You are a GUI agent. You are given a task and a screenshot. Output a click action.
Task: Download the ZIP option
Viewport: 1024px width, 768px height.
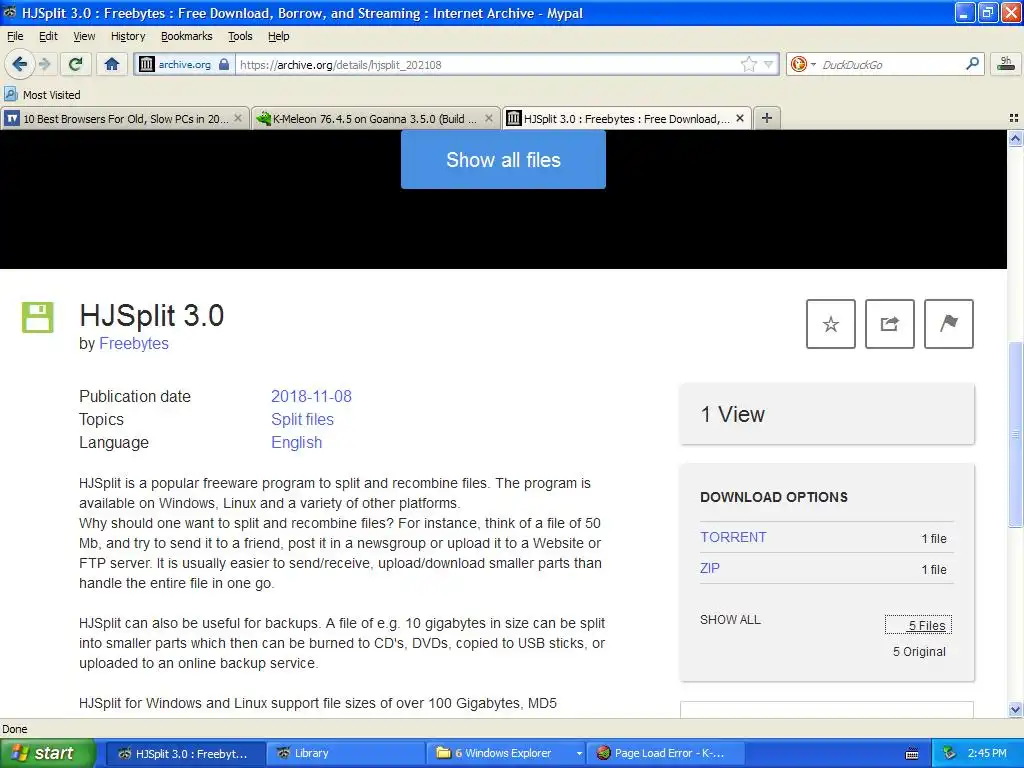(710, 568)
